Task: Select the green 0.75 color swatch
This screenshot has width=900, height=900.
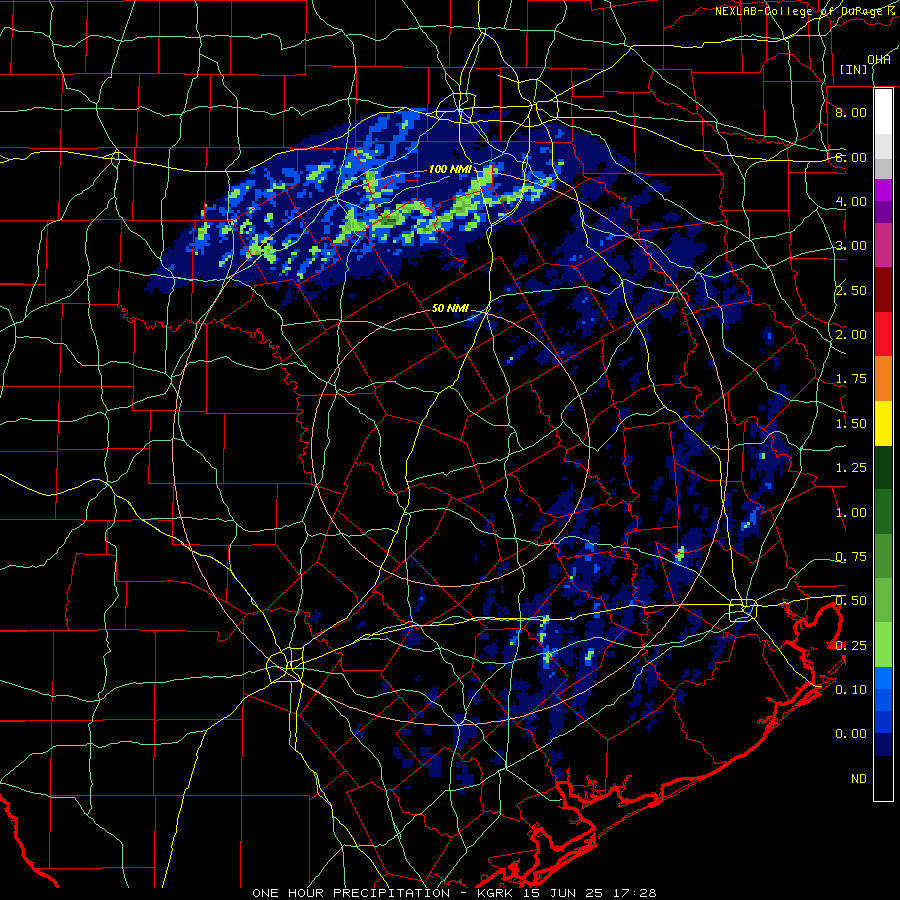Action: pyautogui.click(x=883, y=556)
